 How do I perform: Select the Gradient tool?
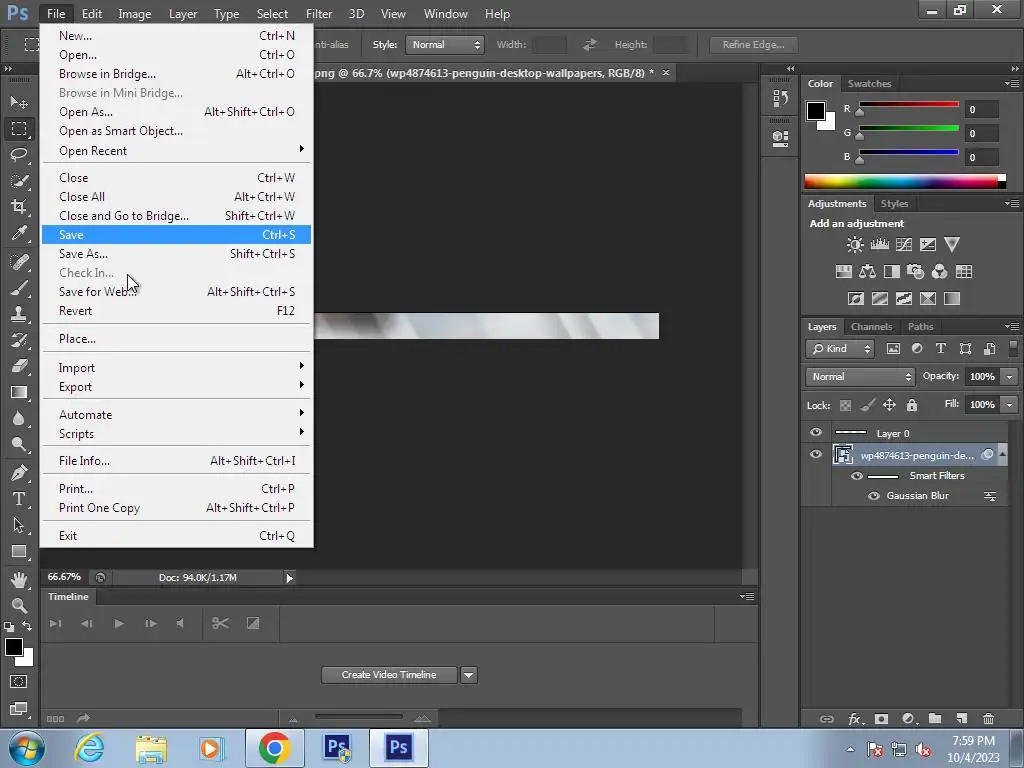19,392
